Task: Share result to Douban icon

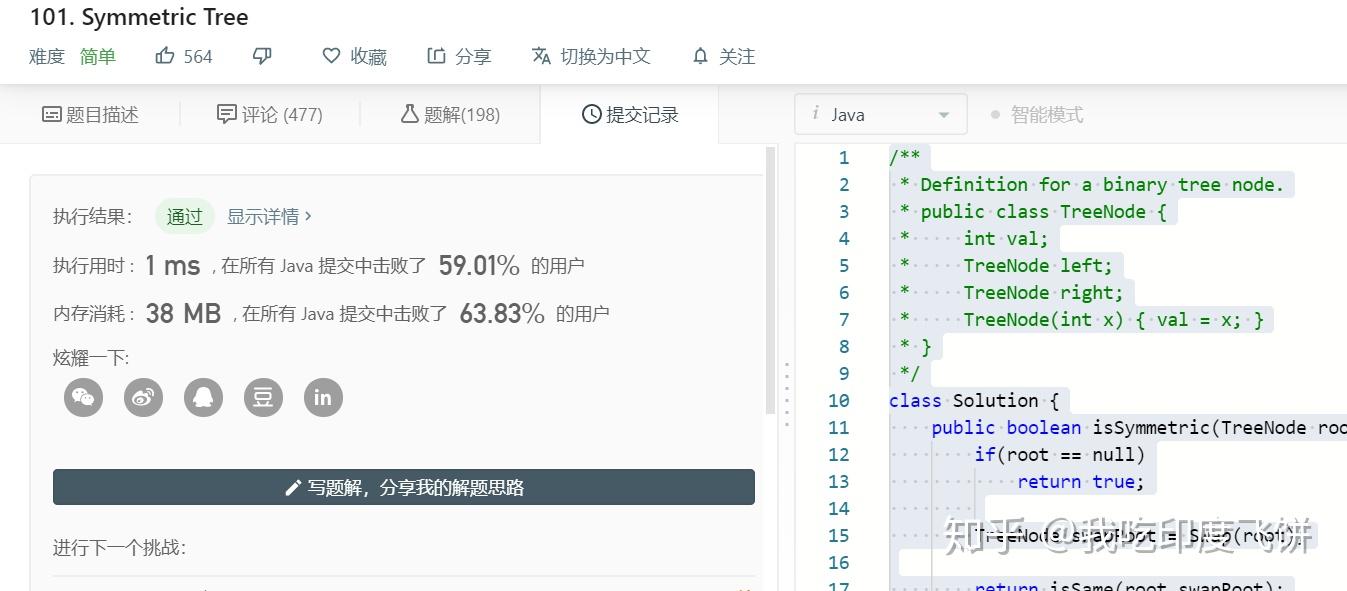Action: (263, 397)
